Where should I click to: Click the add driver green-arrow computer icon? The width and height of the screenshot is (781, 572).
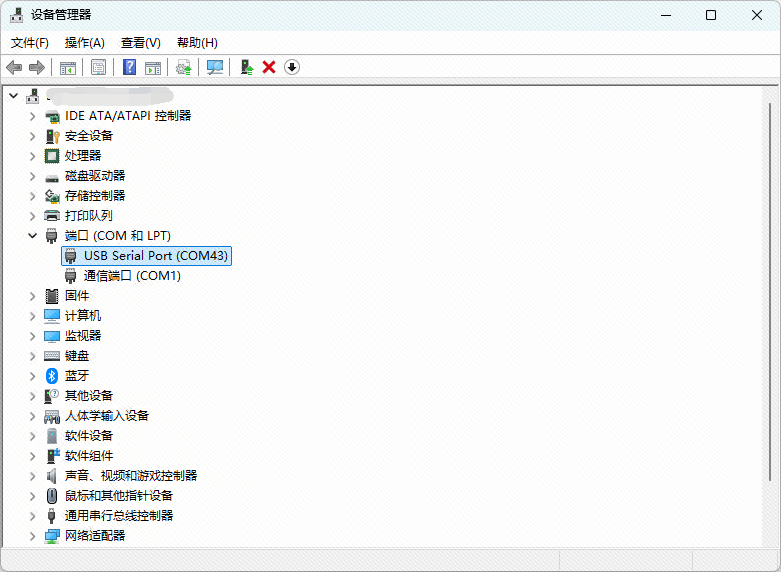click(x=246, y=67)
